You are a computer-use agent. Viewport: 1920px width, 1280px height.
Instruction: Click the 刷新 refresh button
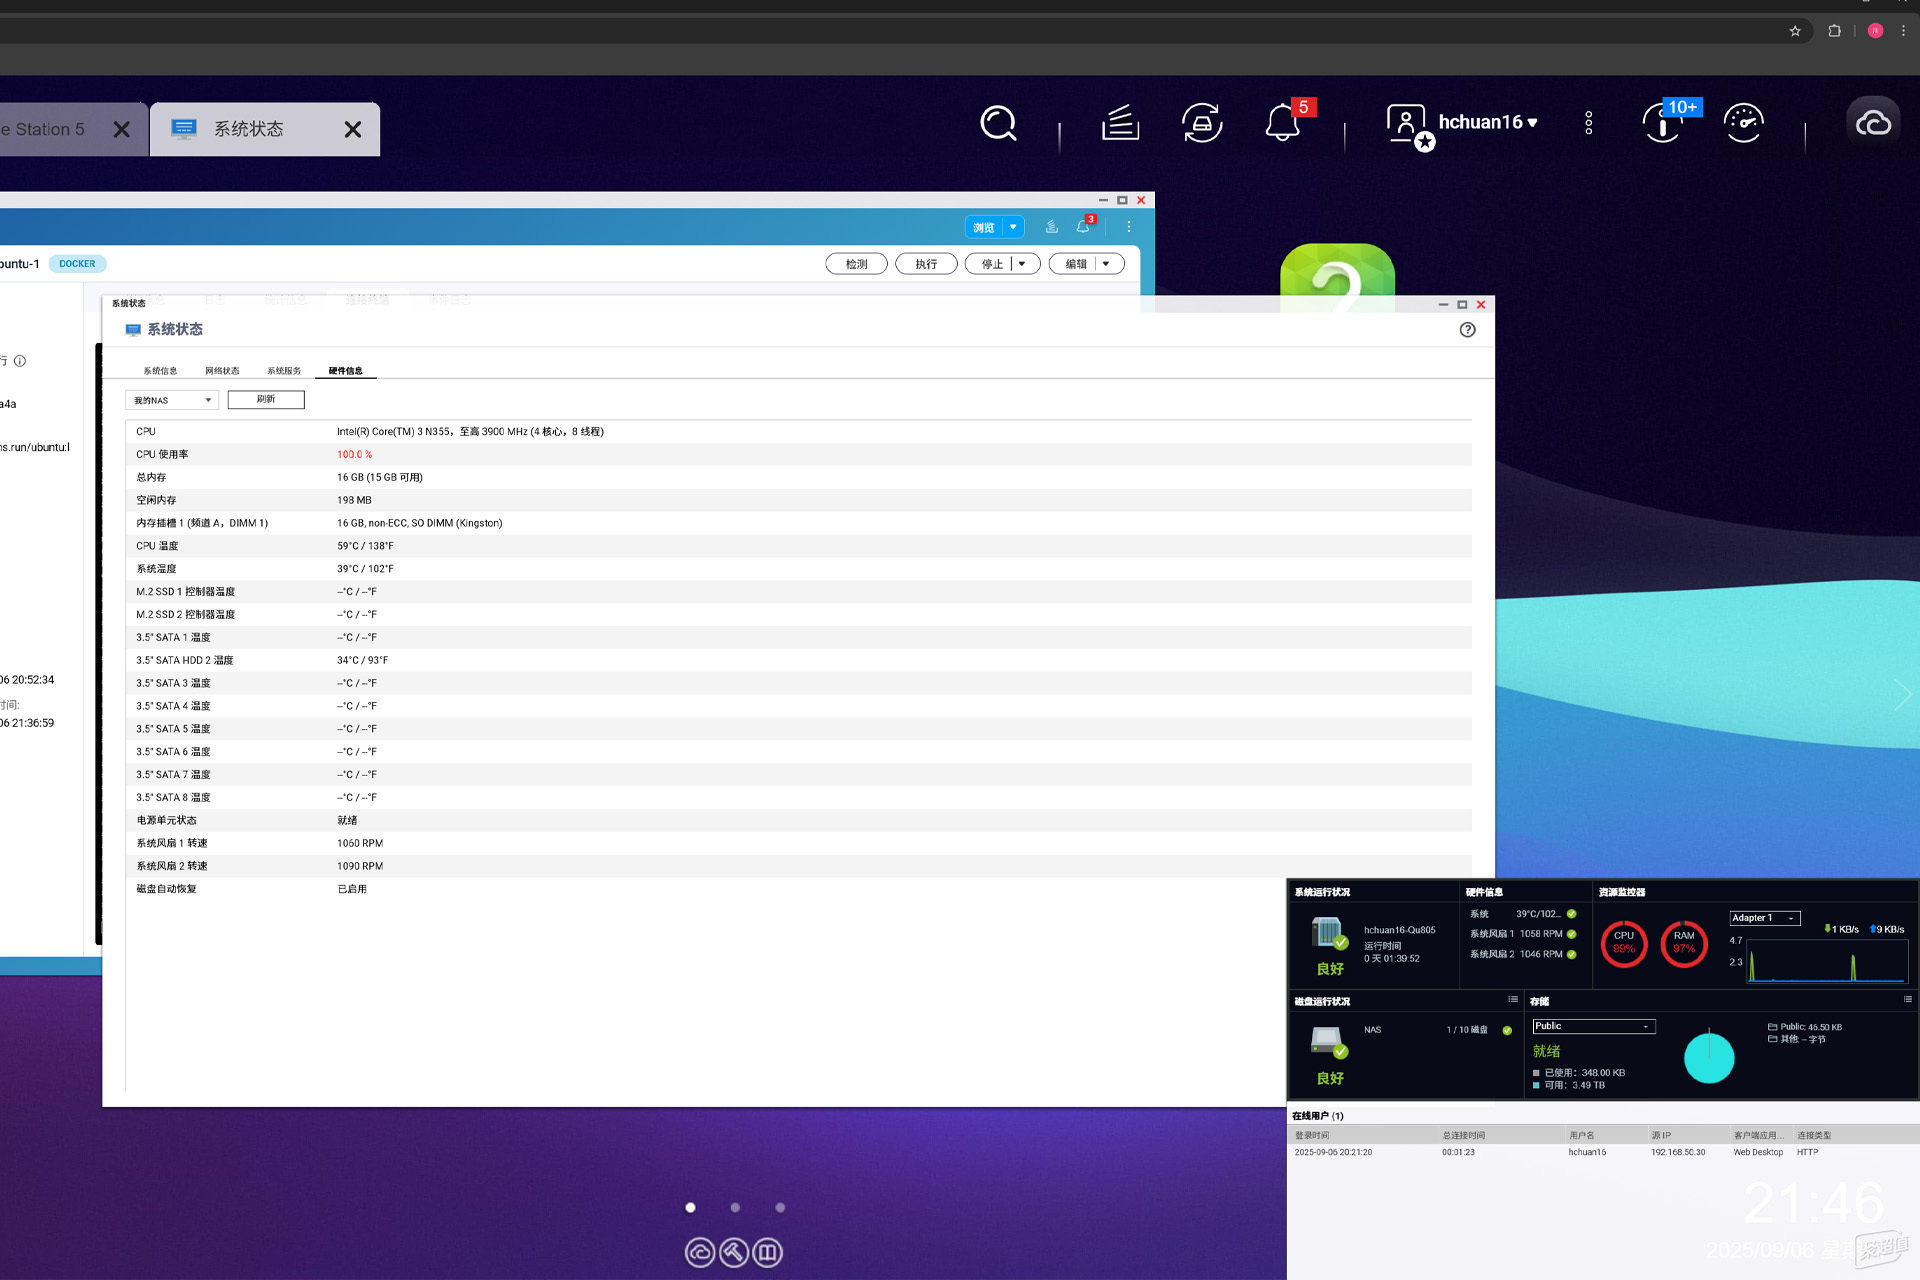pyautogui.click(x=266, y=399)
